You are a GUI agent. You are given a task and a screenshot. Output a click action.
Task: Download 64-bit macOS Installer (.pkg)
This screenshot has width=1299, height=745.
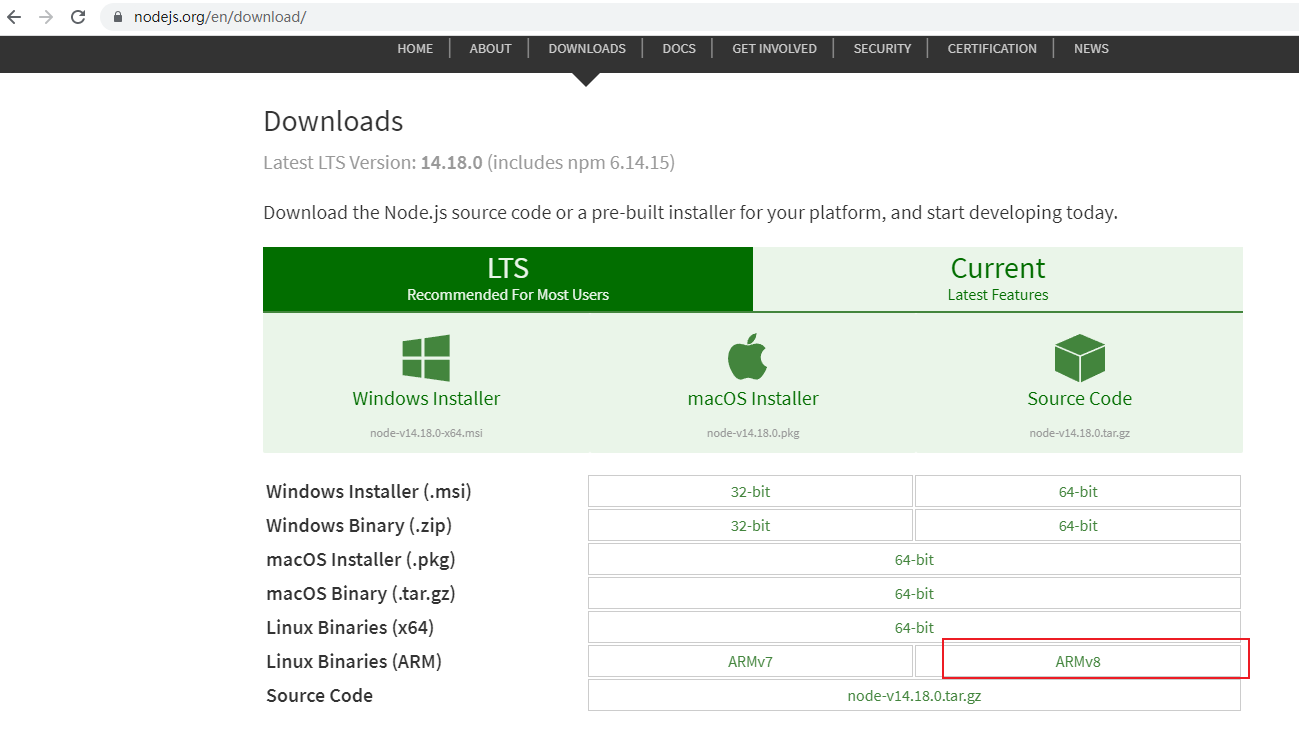tap(914, 559)
